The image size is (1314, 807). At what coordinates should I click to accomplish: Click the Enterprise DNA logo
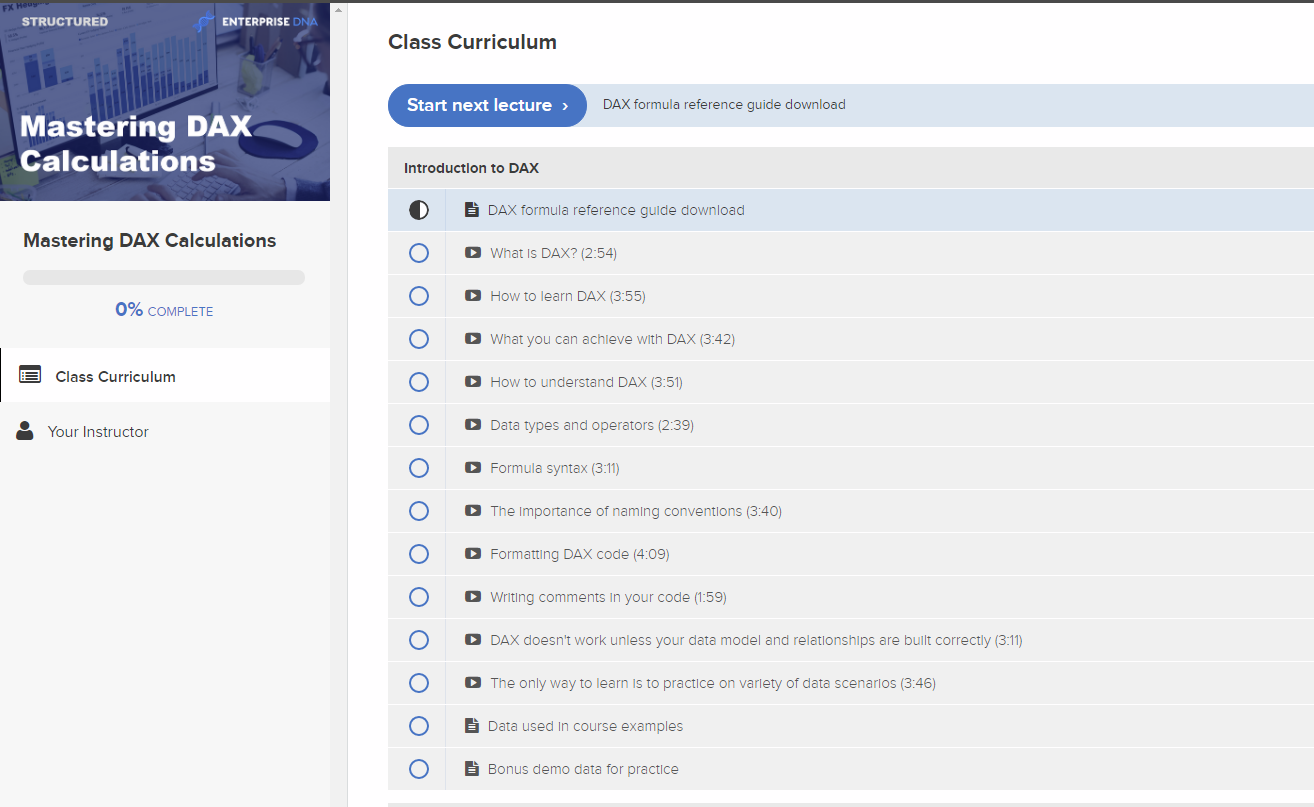tap(256, 21)
